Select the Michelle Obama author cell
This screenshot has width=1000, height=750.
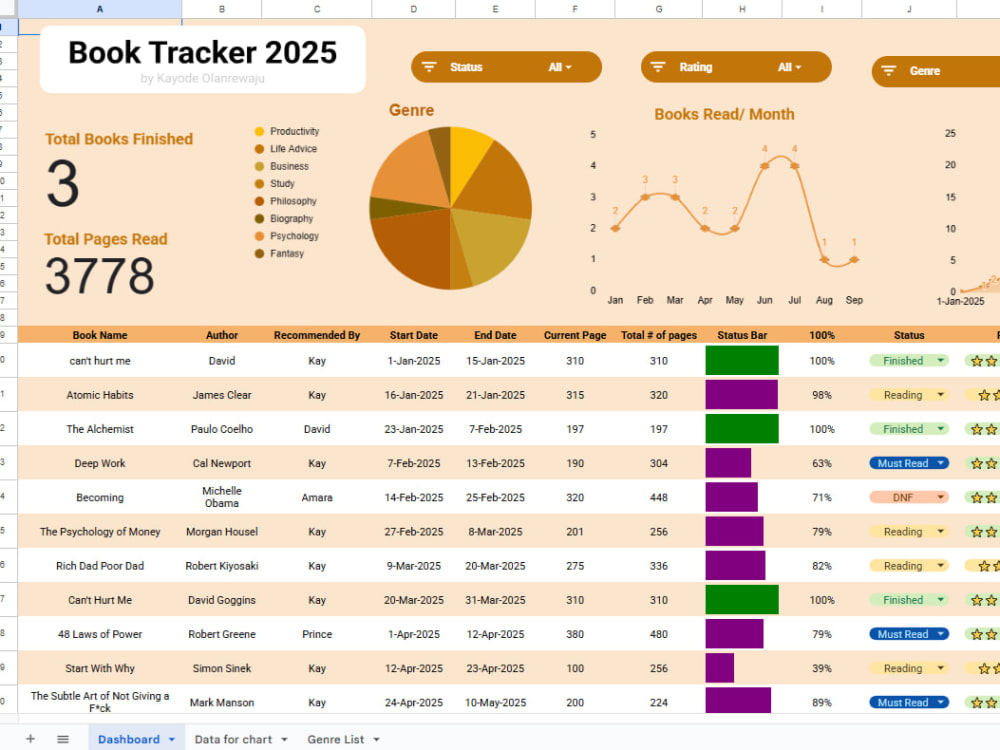222,497
